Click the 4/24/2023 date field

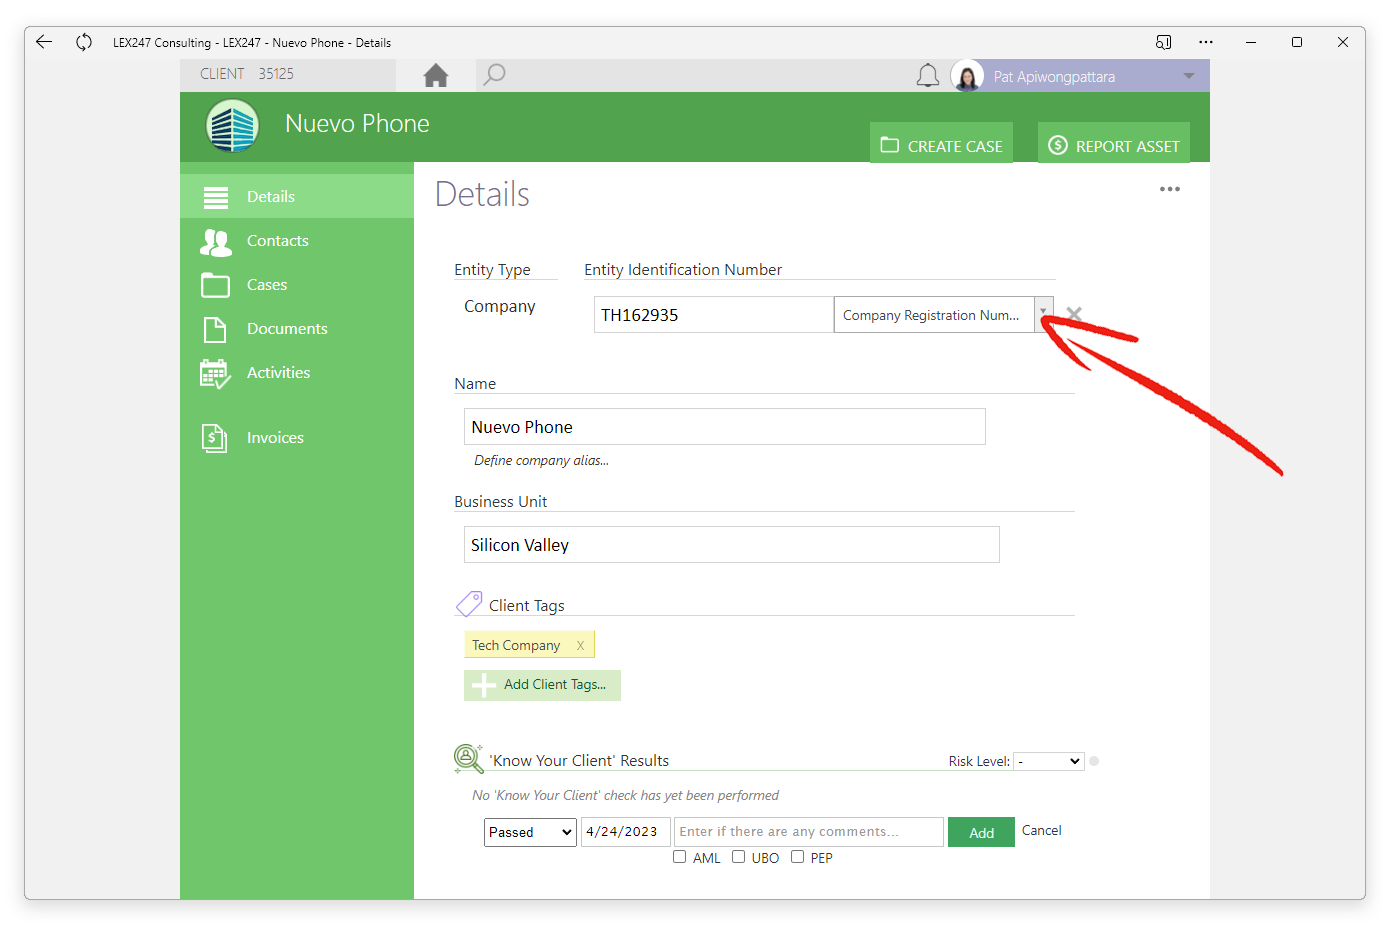pos(626,832)
